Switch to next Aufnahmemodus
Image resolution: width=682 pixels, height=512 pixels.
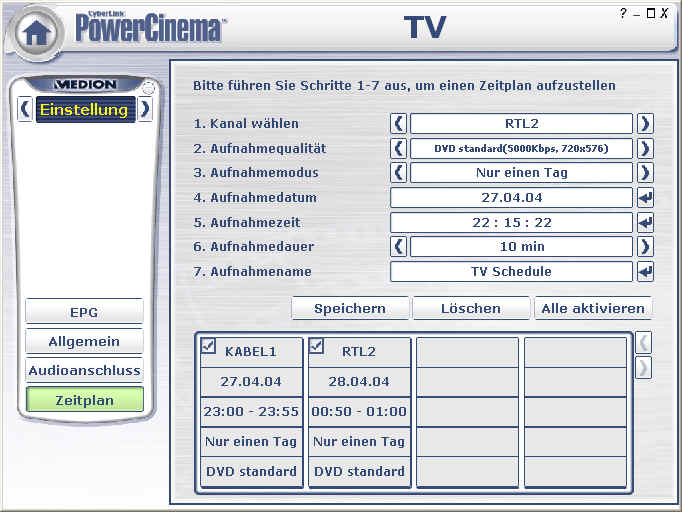click(645, 173)
